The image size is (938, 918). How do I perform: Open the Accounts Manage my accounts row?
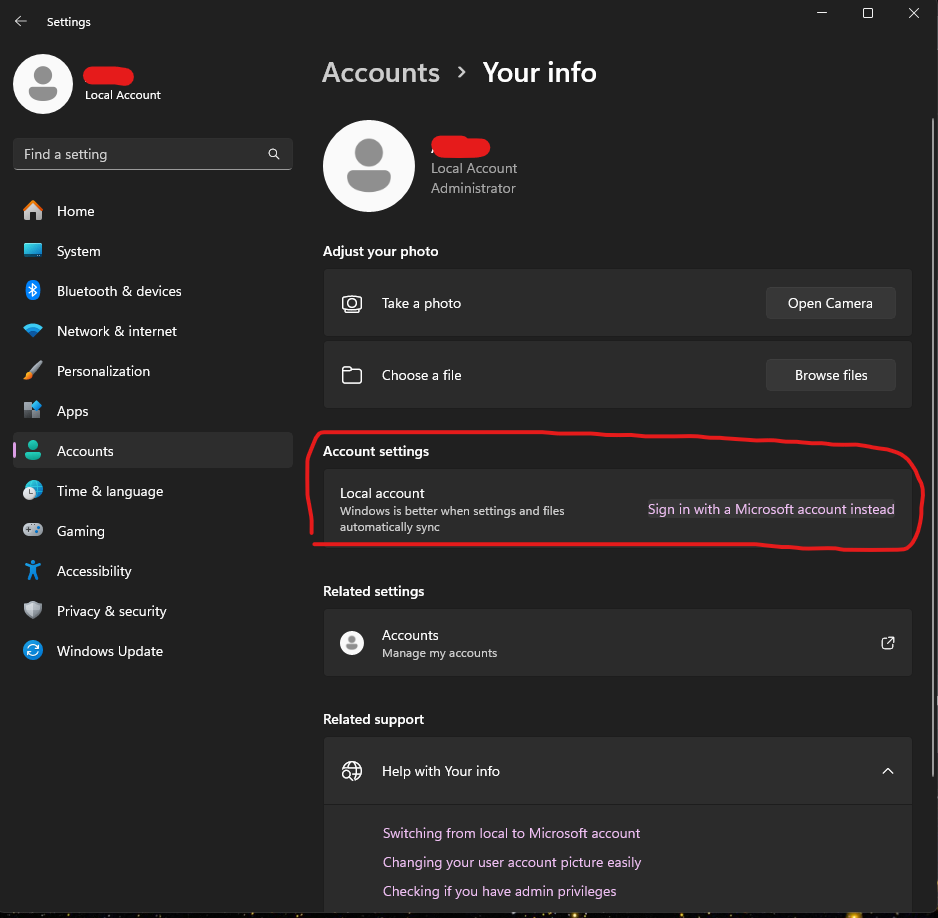point(617,643)
